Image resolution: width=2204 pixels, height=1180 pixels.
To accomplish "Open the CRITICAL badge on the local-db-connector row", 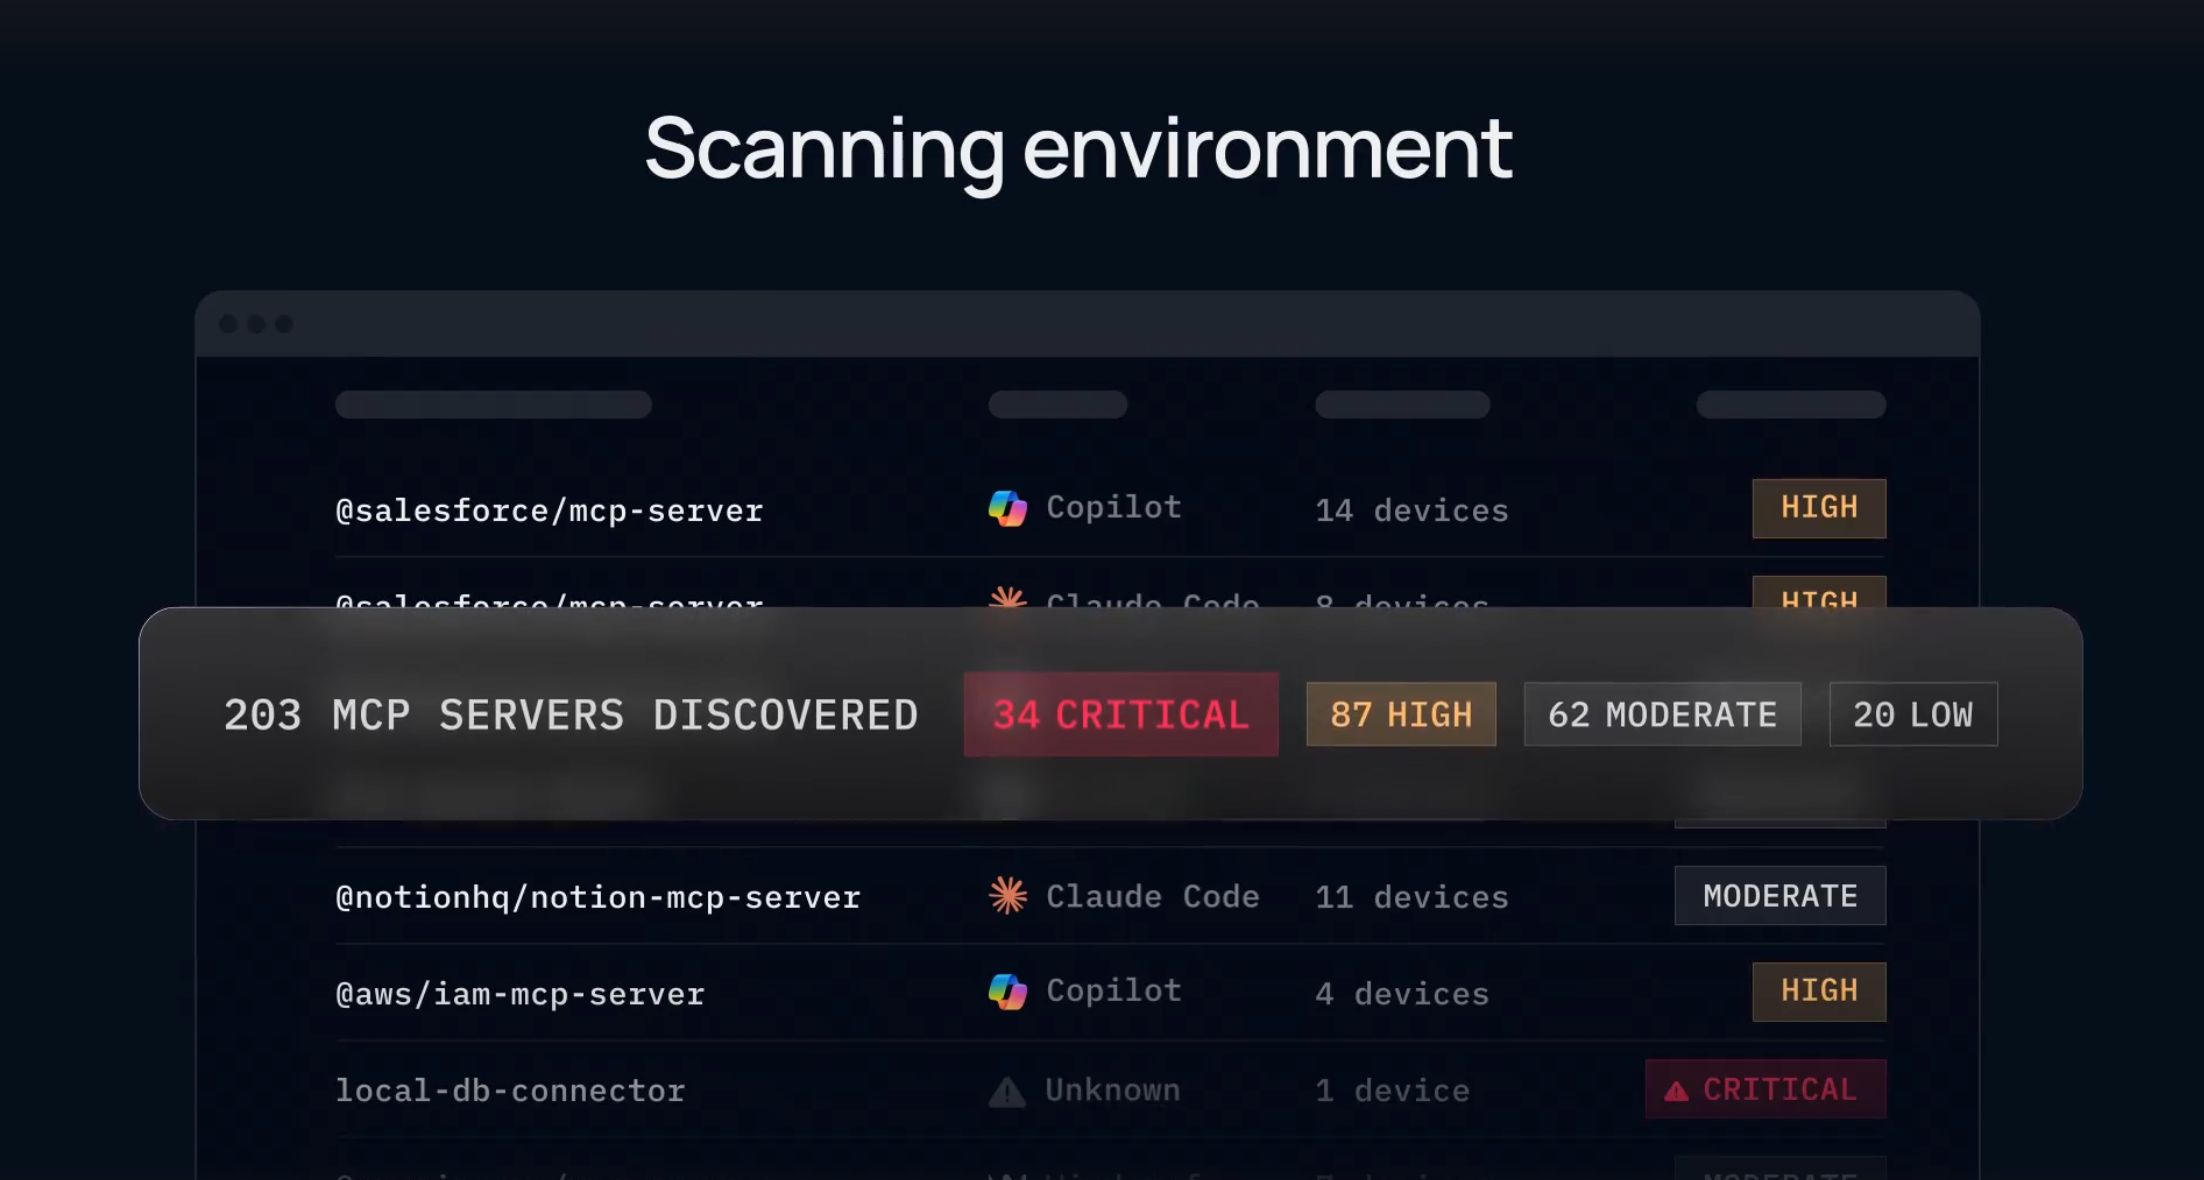I will click(x=1766, y=1089).
